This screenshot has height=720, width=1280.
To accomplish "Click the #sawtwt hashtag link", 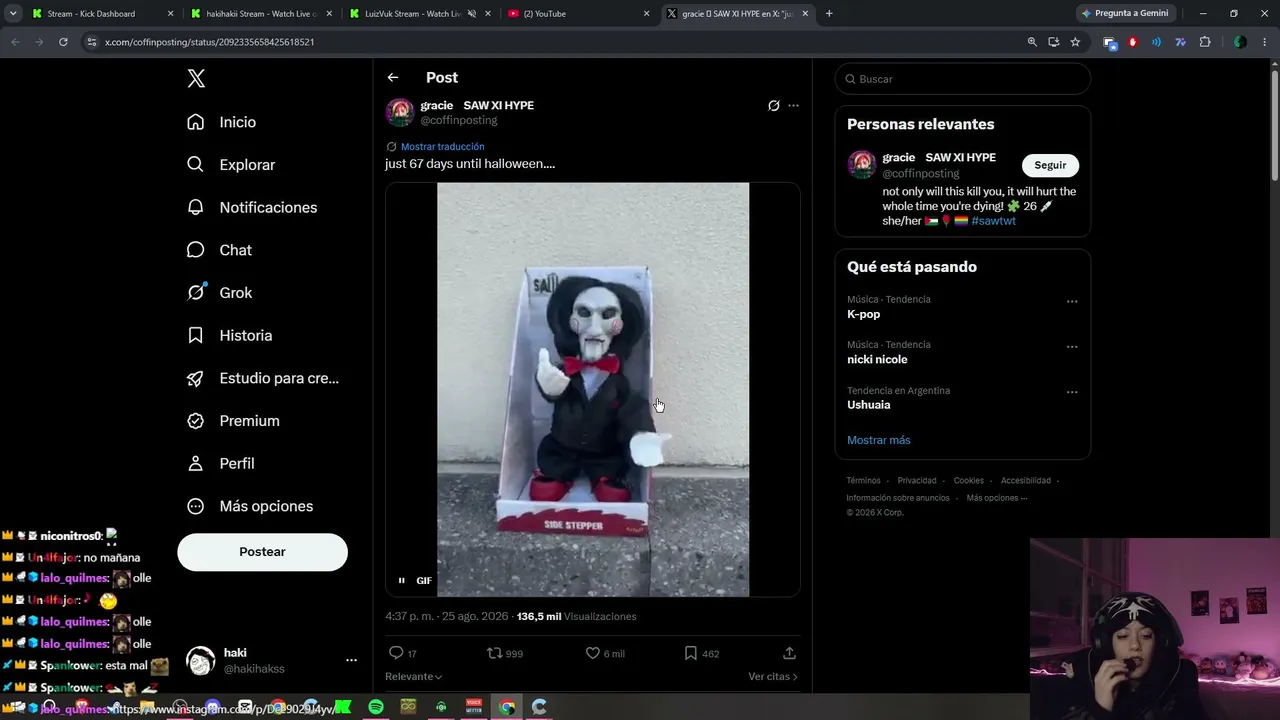I will 993,221.
